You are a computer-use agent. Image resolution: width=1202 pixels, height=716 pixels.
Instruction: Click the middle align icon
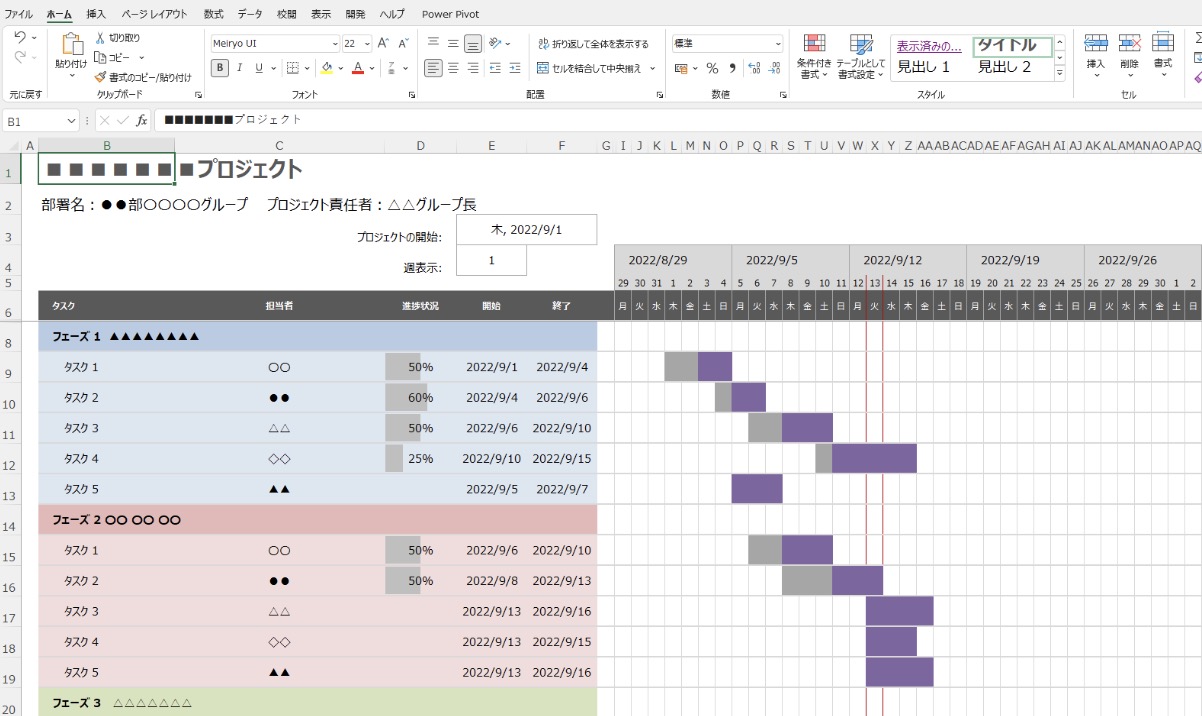[453, 43]
